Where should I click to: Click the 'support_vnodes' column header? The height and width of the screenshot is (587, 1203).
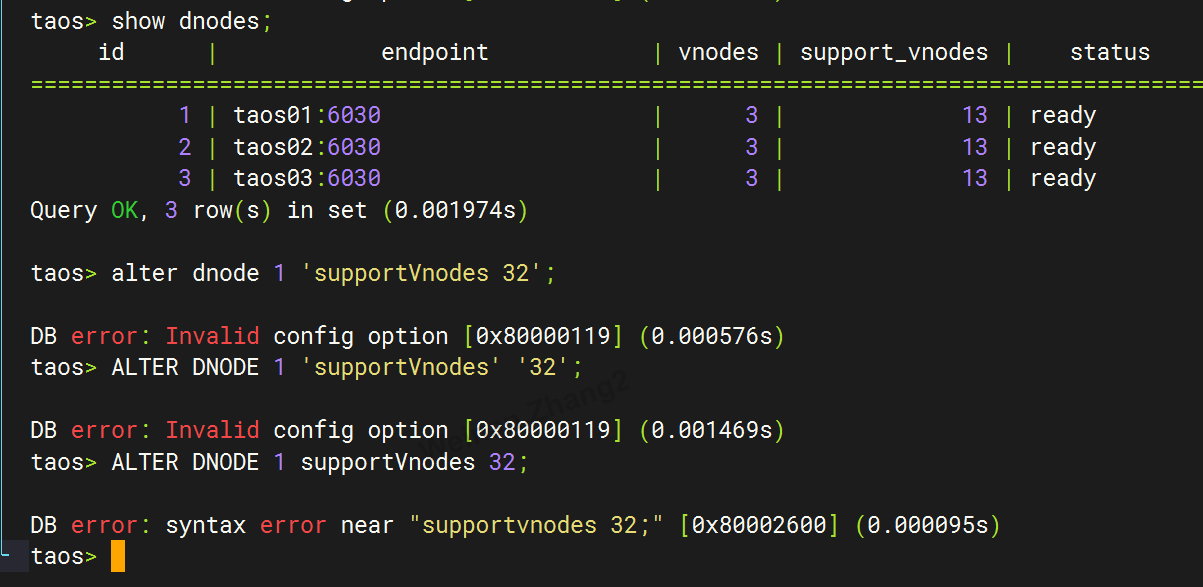[894, 52]
